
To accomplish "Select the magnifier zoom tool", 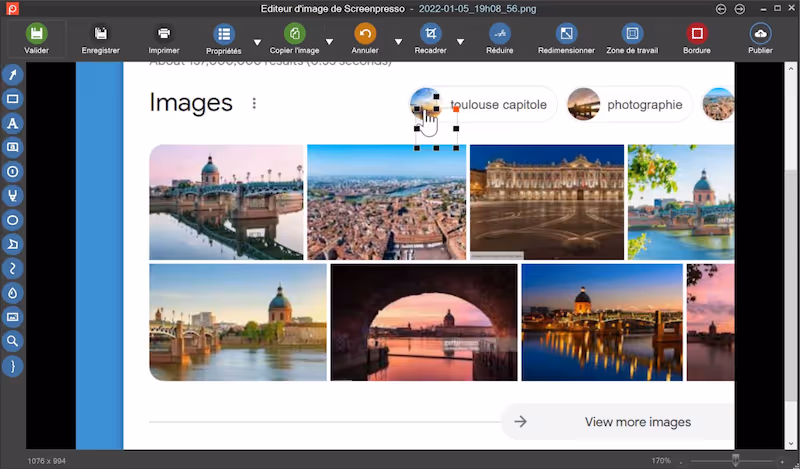I will (12, 341).
